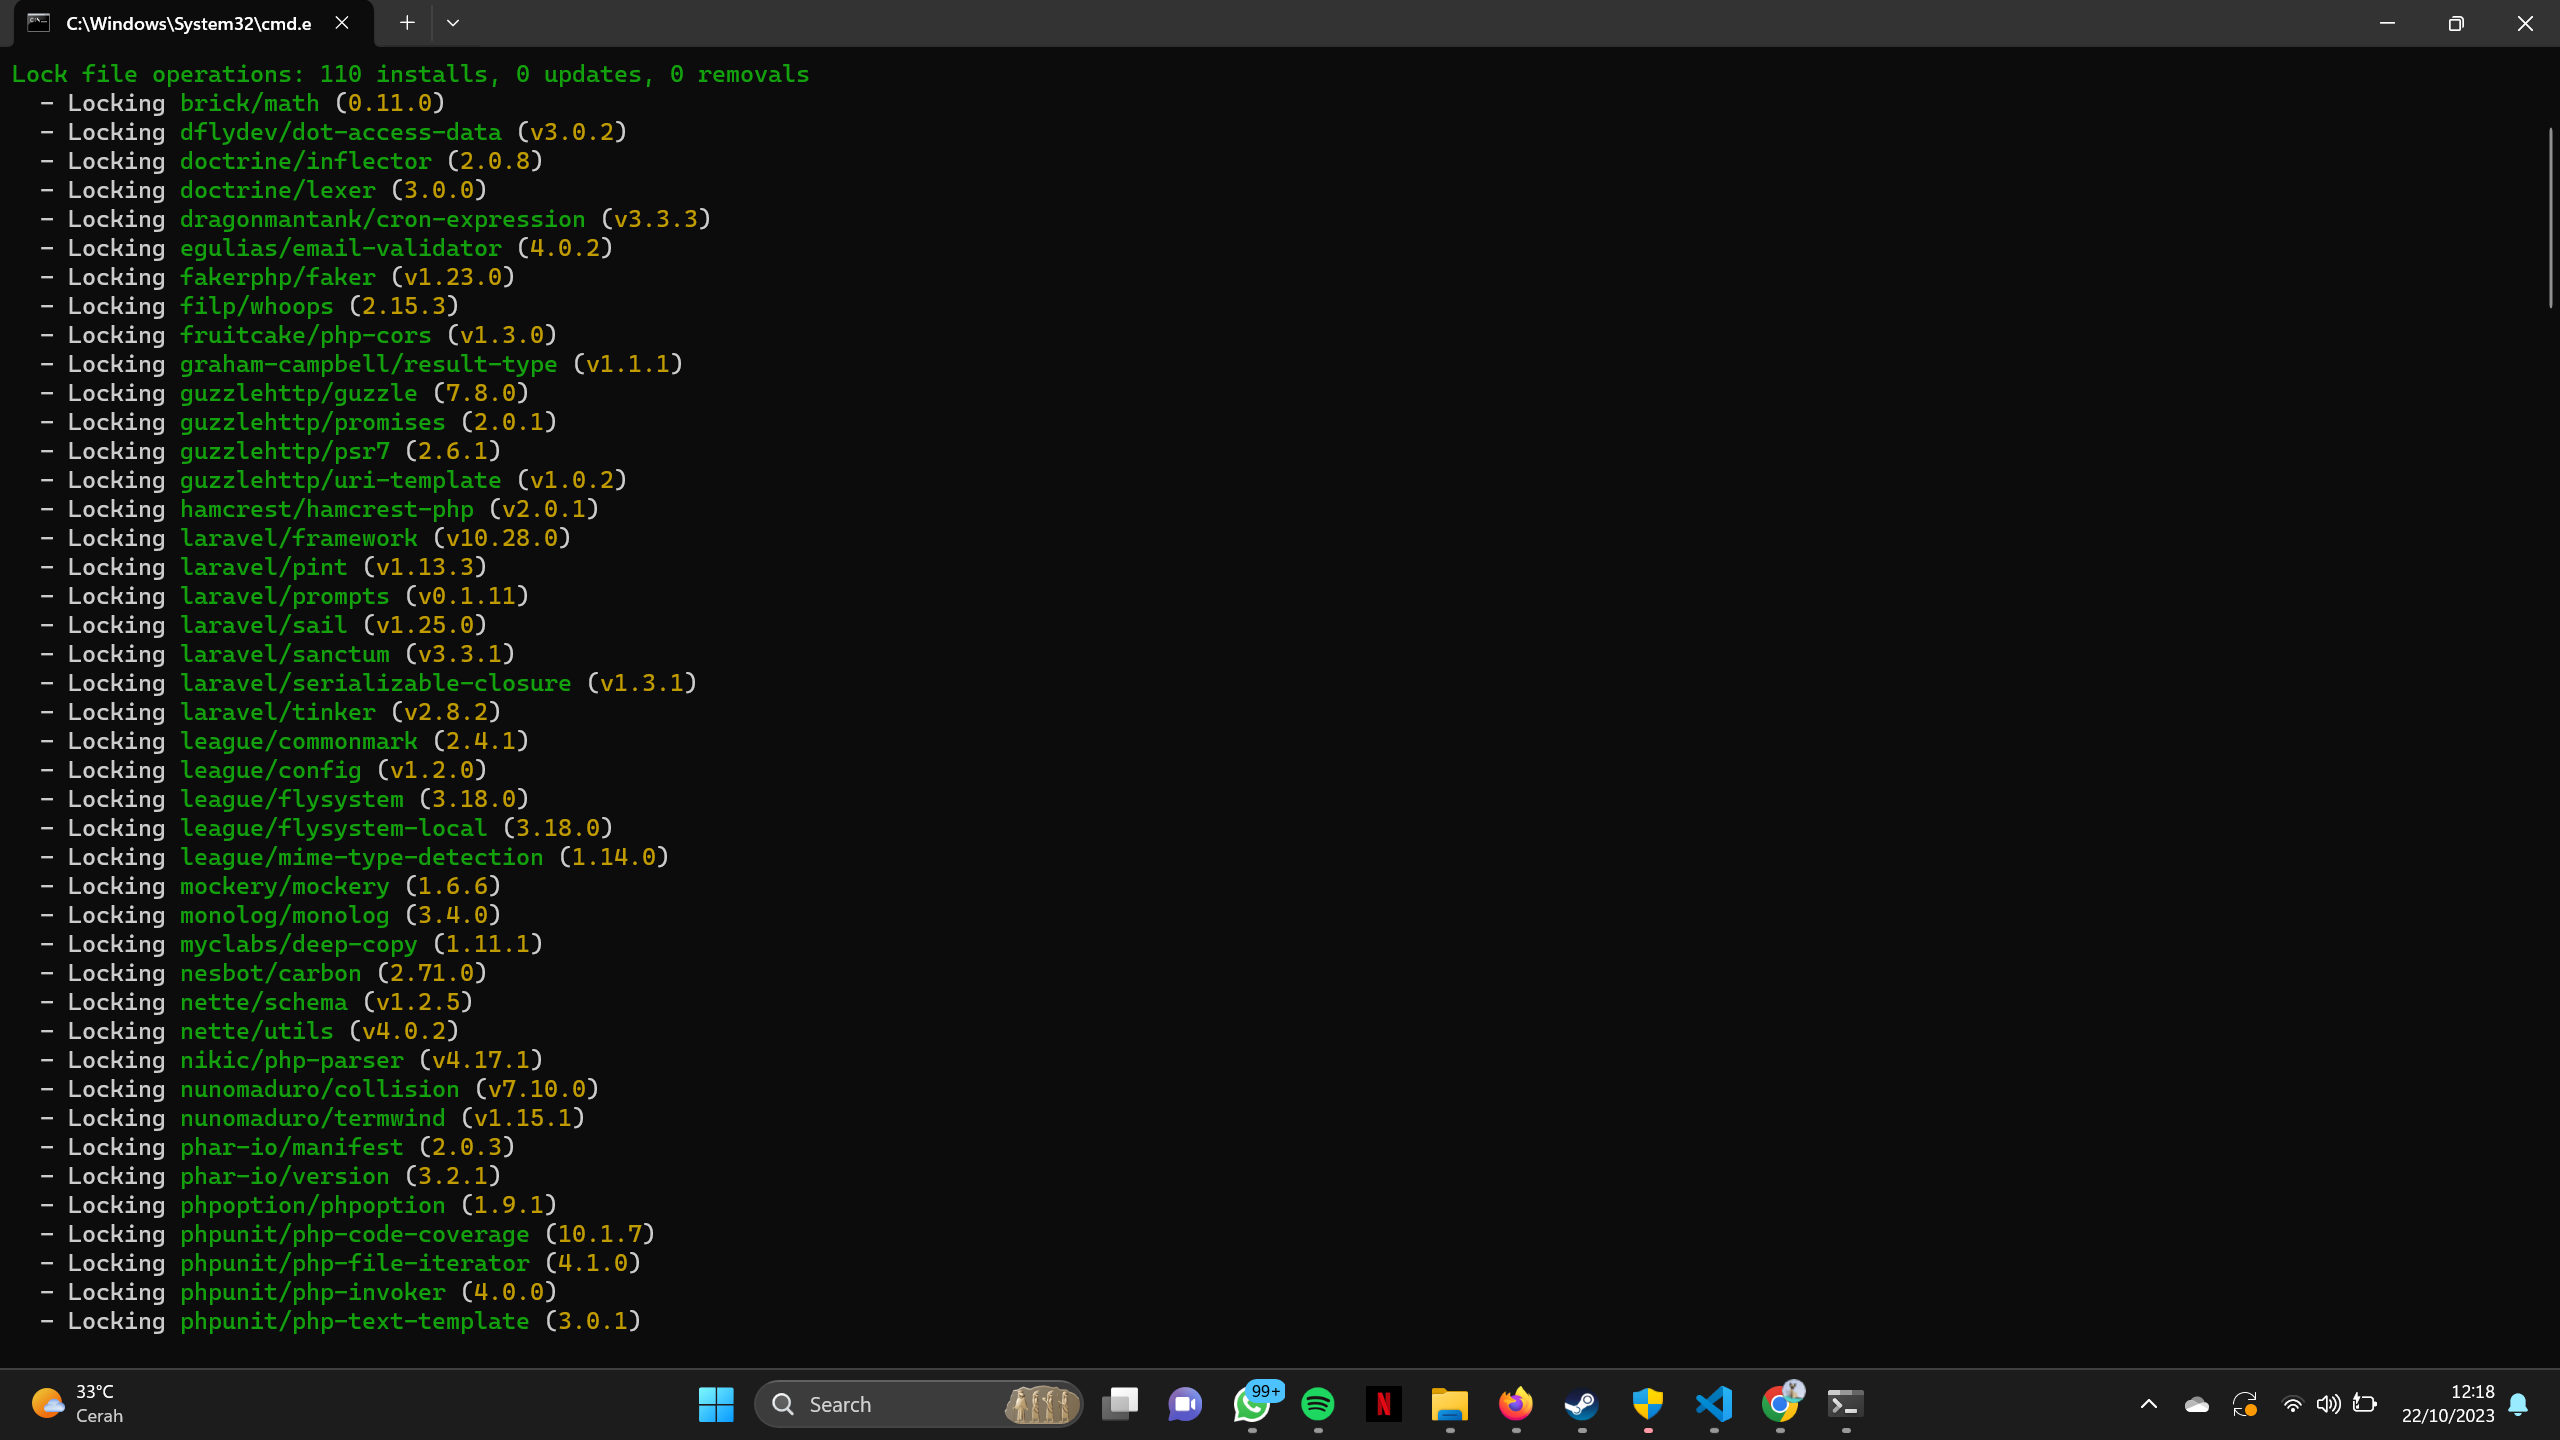Click 'nunomaduro/collision' package name
Viewport: 2560px width, 1440px height.
point(320,1089)
